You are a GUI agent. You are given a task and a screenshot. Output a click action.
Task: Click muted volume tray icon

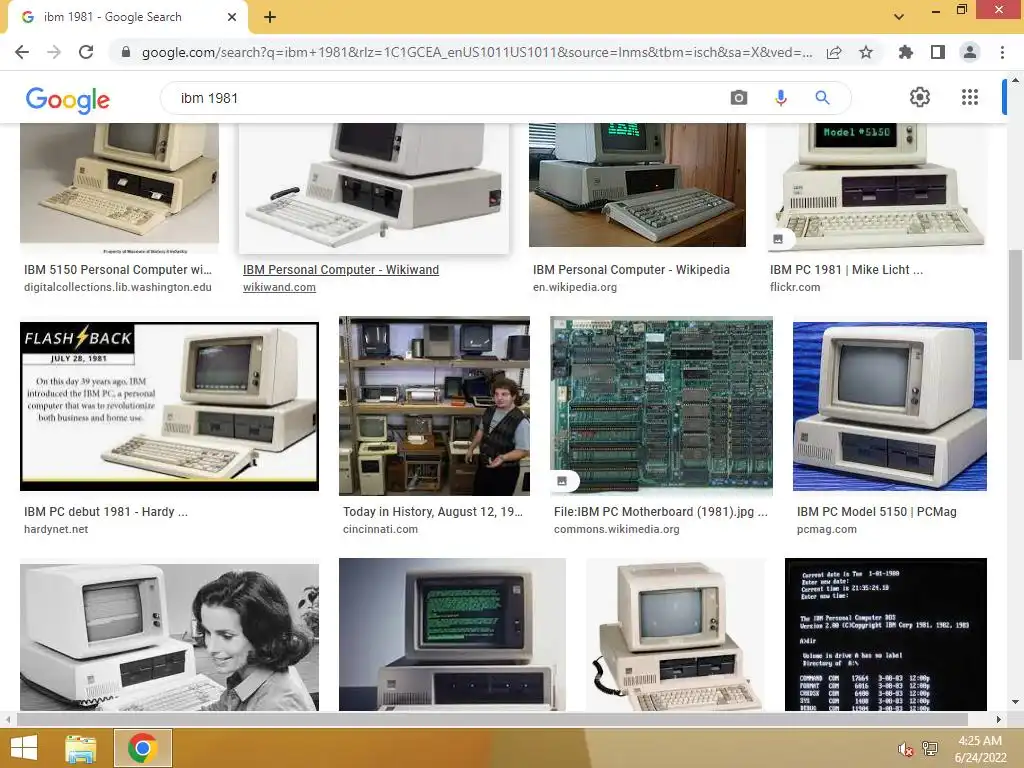906,749
